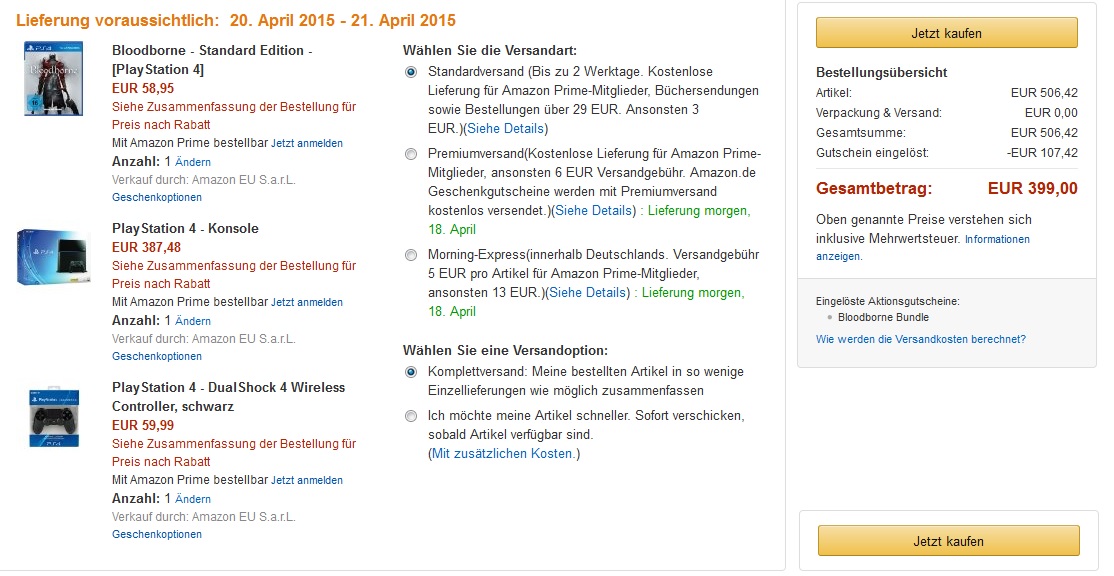The width and height of the screenshot is (1114, 576).
Task: Click Jetzt anmelden for Prime under PlayStation 4 Konsole
Action: [x=307, y=303]
